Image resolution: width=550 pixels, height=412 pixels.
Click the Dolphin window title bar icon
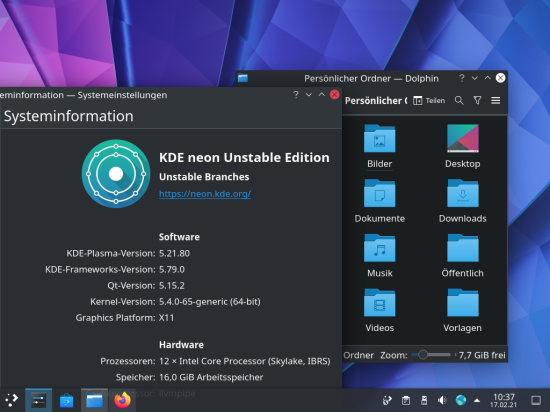tap(243, 78)
